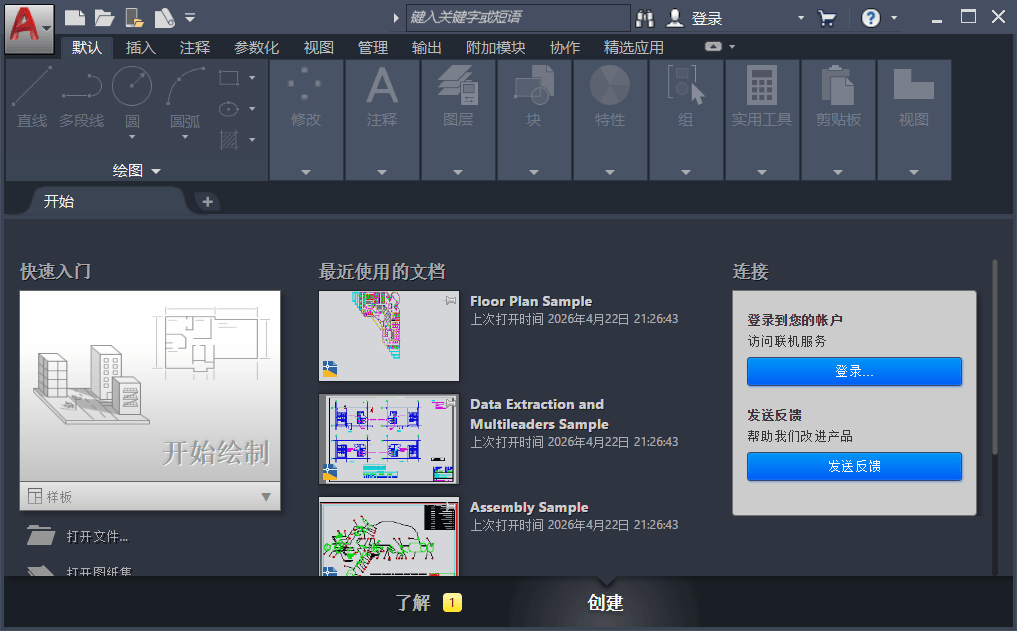Click the ribbon minimize toggle button
The height and width of the screenshot is (631, 1017).
click(713, 47)
